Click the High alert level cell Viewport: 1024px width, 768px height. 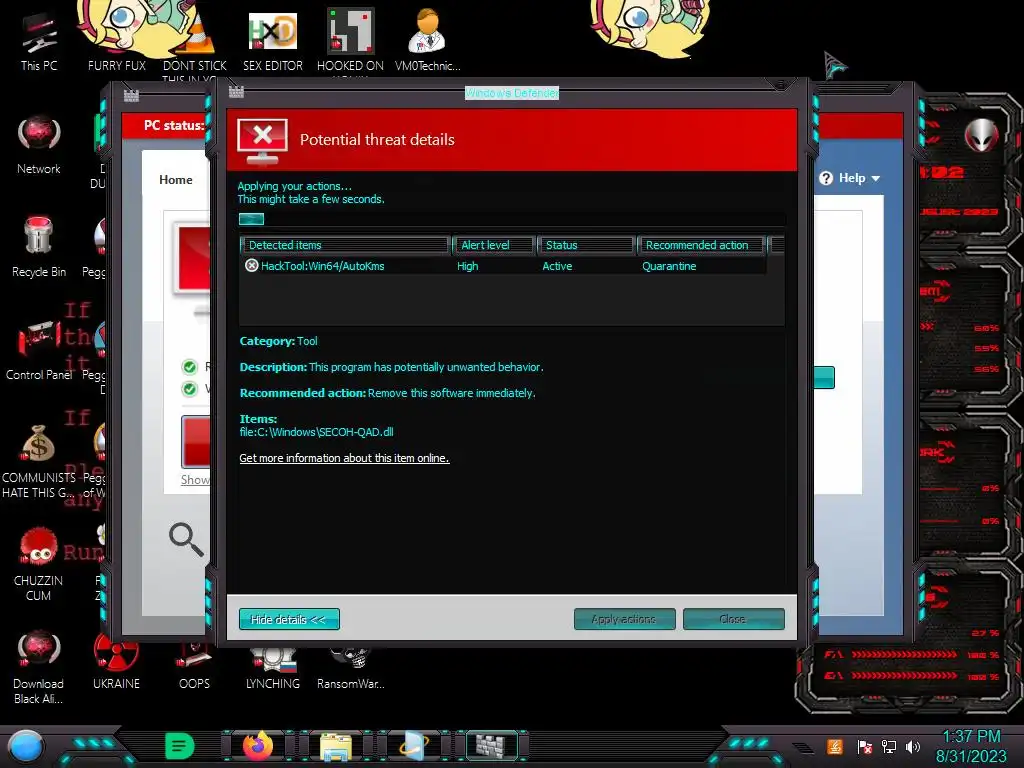point(468,266)
